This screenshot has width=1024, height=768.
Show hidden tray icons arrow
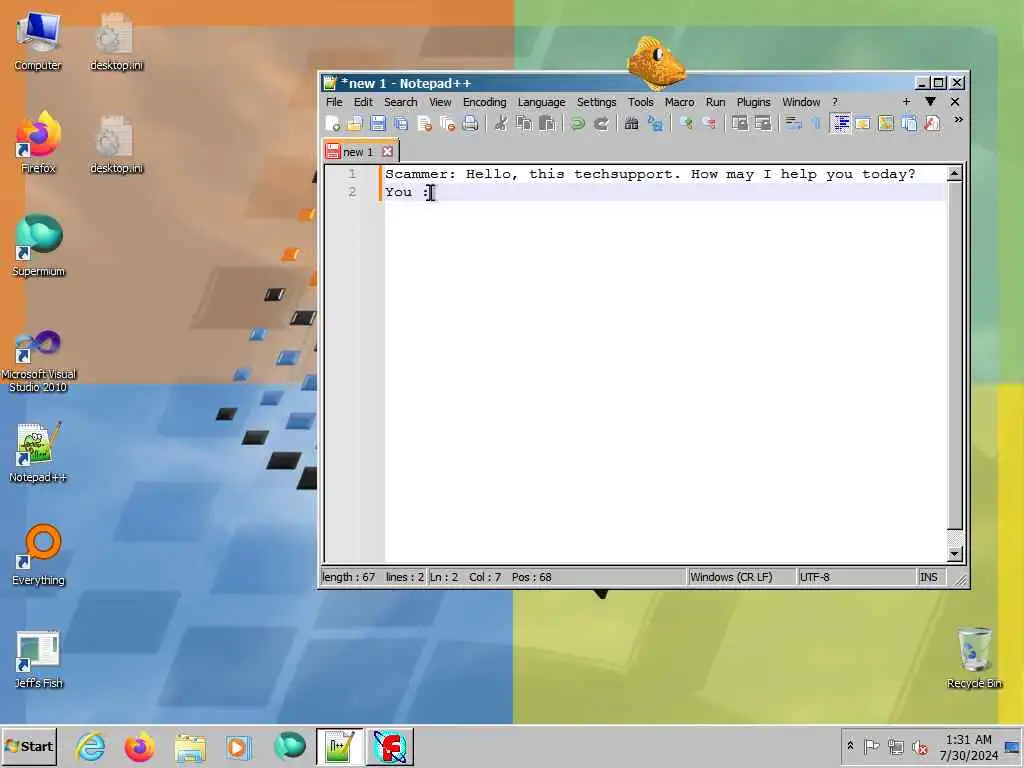pyautogui.click(x=850, y=745)
